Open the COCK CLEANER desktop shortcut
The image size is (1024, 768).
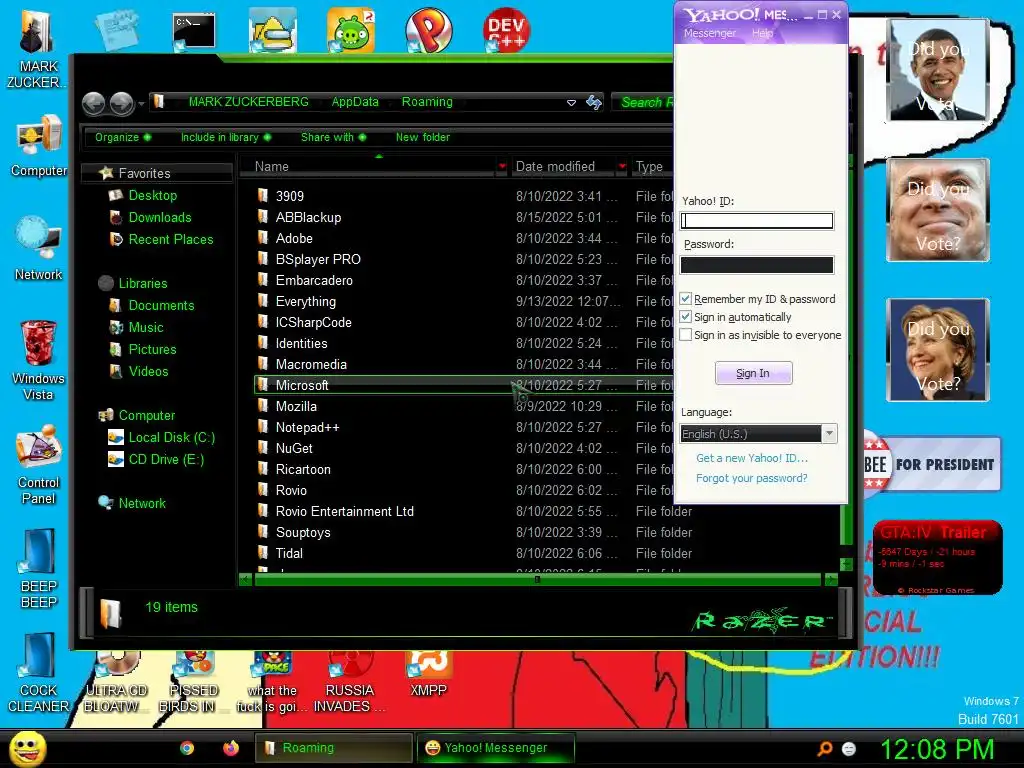click(39, 672)
